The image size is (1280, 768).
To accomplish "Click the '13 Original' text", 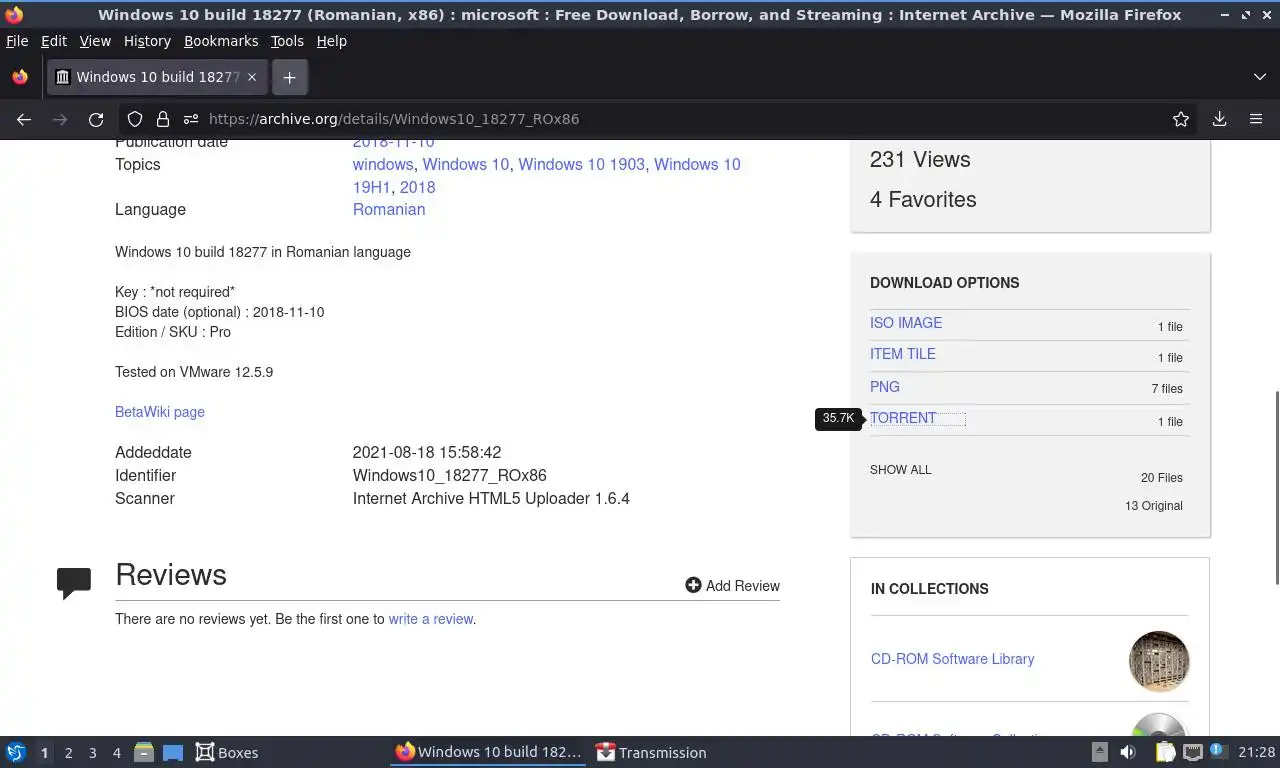I will [1154, 506].
